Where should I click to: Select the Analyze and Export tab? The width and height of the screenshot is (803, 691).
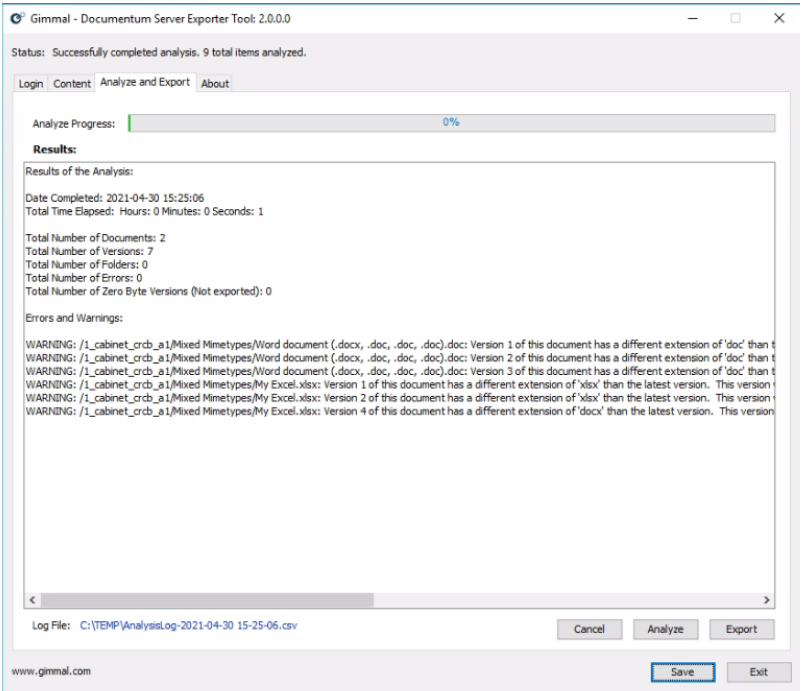coord(145,82)
